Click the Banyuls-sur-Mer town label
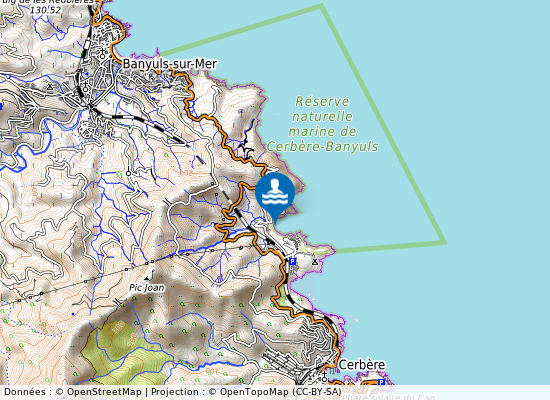 click(170, 64)
